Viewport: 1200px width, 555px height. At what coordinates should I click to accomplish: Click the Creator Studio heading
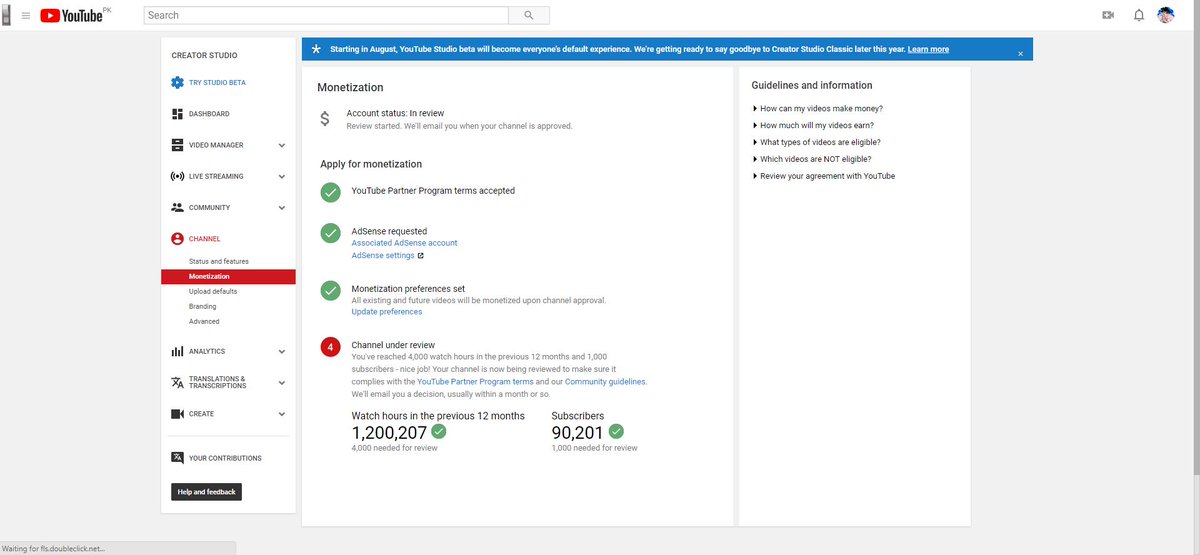click(x=204, y=55)
